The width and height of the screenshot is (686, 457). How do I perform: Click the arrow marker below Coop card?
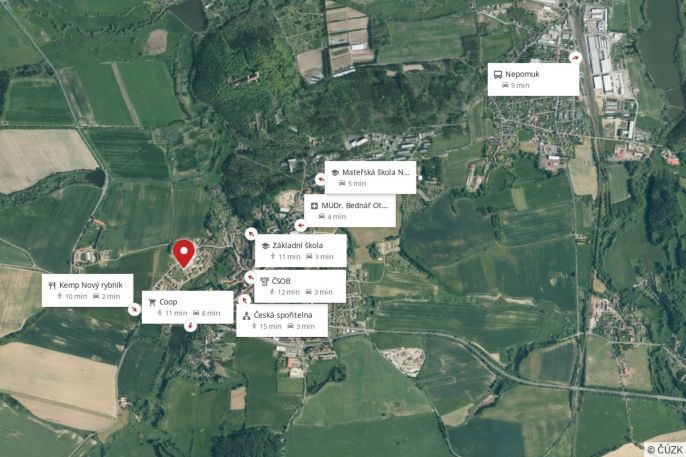(190, 326)
